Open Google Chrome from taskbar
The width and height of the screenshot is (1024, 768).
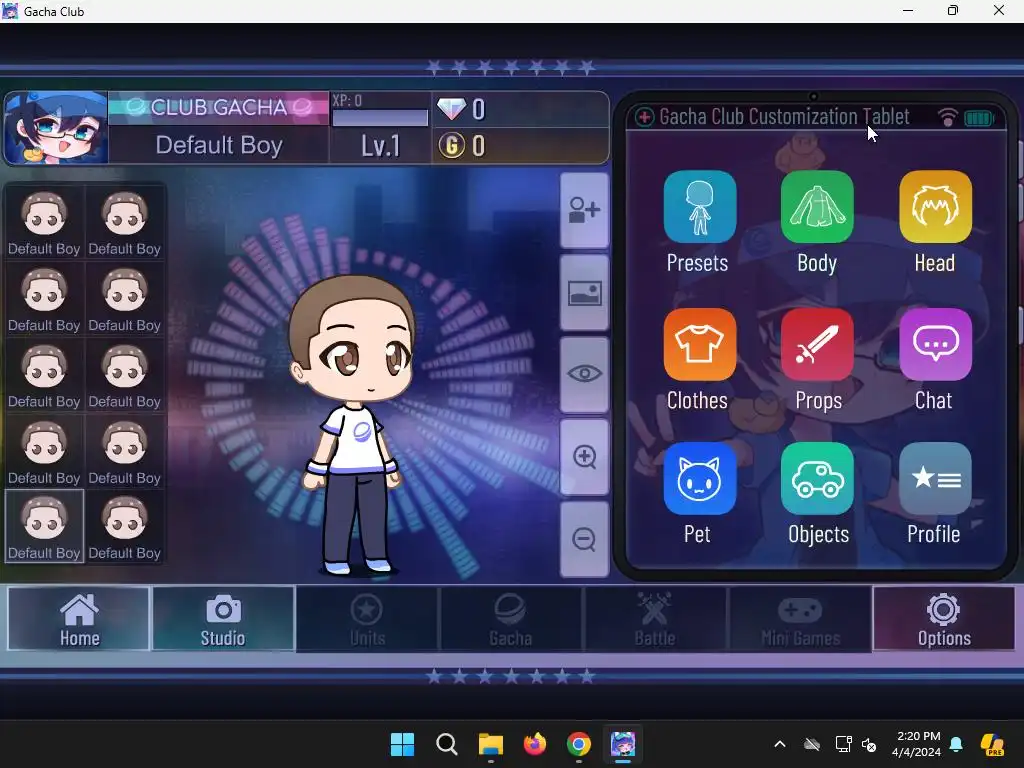(x=579, y=744)
